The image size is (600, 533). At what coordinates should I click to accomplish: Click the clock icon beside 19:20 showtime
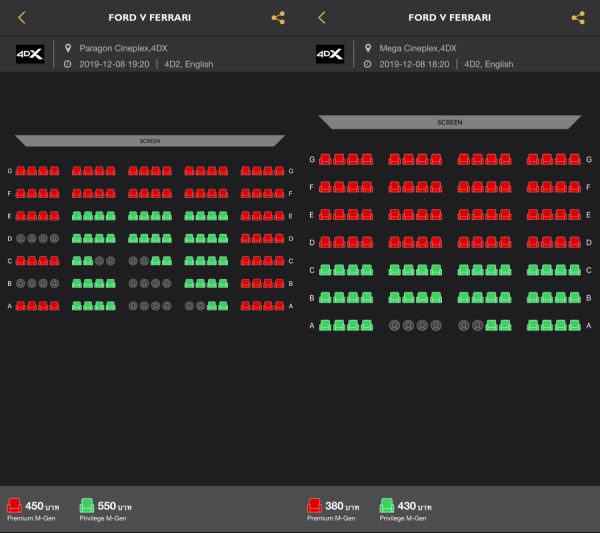[67, 64]
